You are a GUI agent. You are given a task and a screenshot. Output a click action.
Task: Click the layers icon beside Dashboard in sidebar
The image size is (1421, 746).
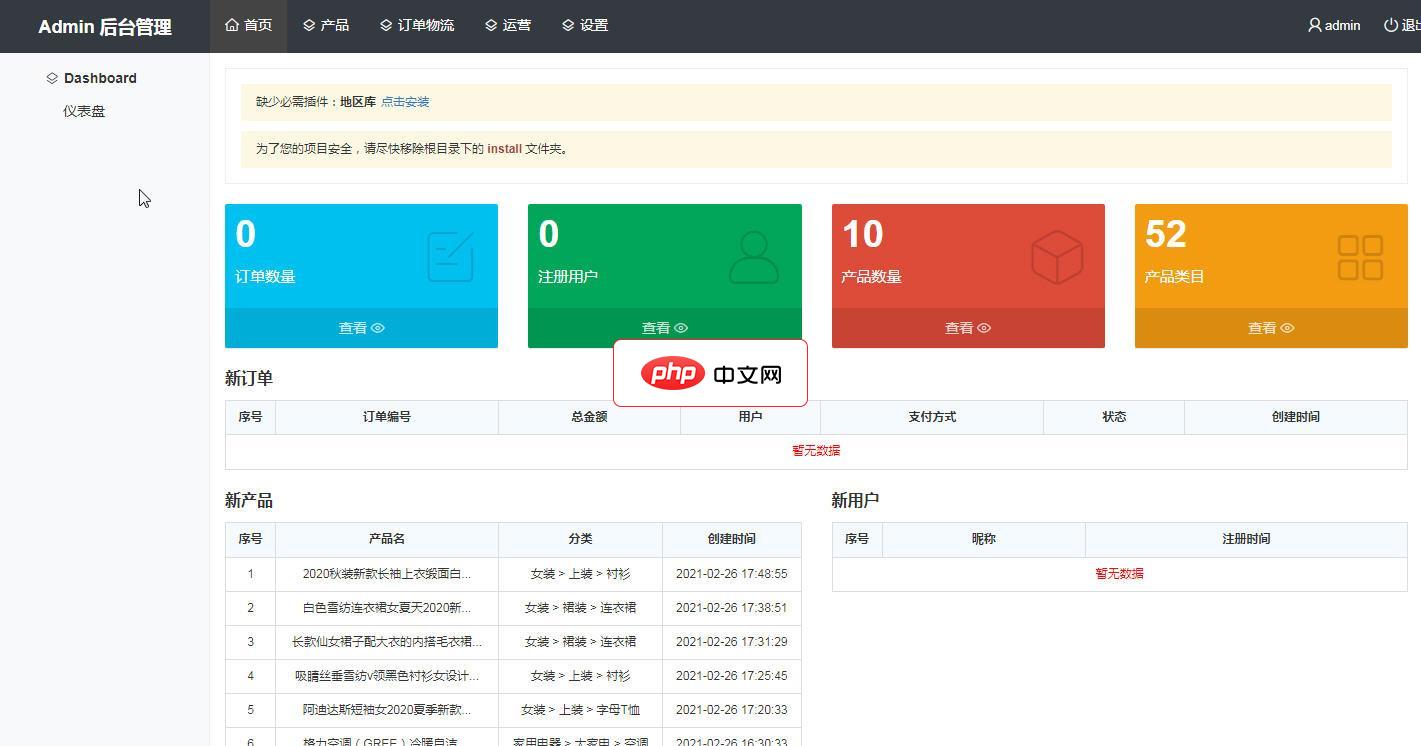[52, 77]
